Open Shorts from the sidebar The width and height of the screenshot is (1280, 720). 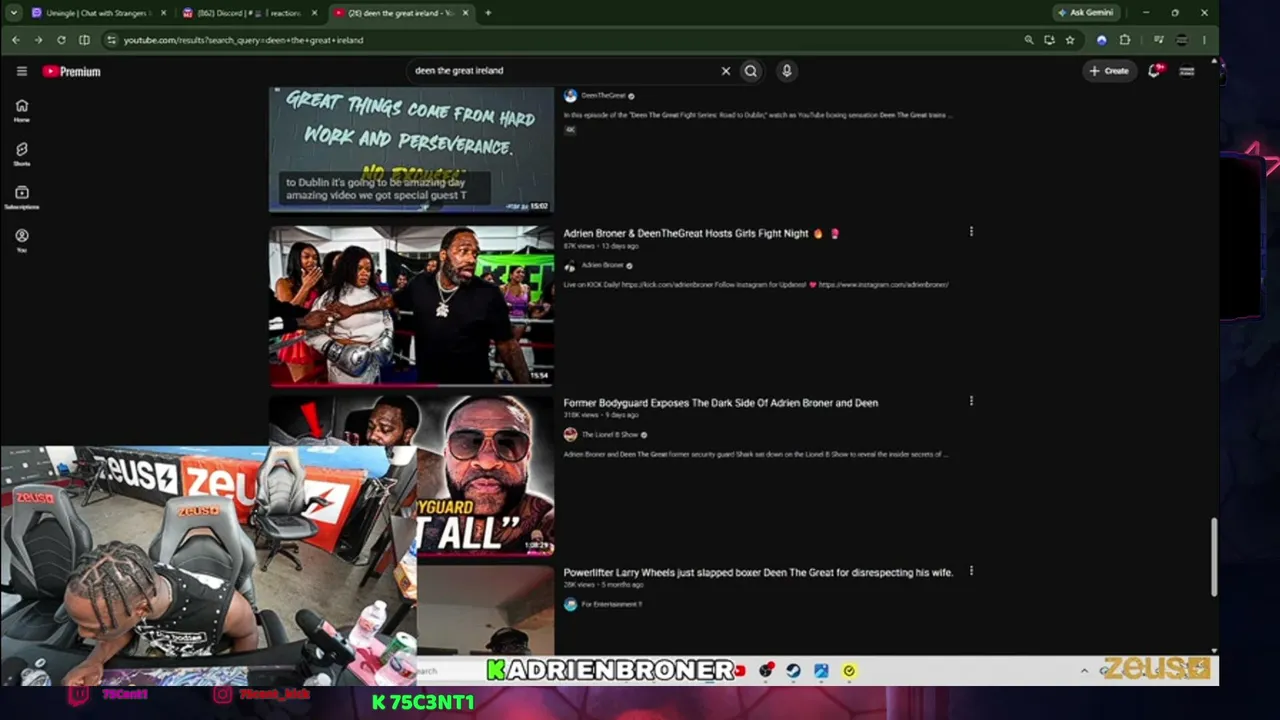(21, 154)
